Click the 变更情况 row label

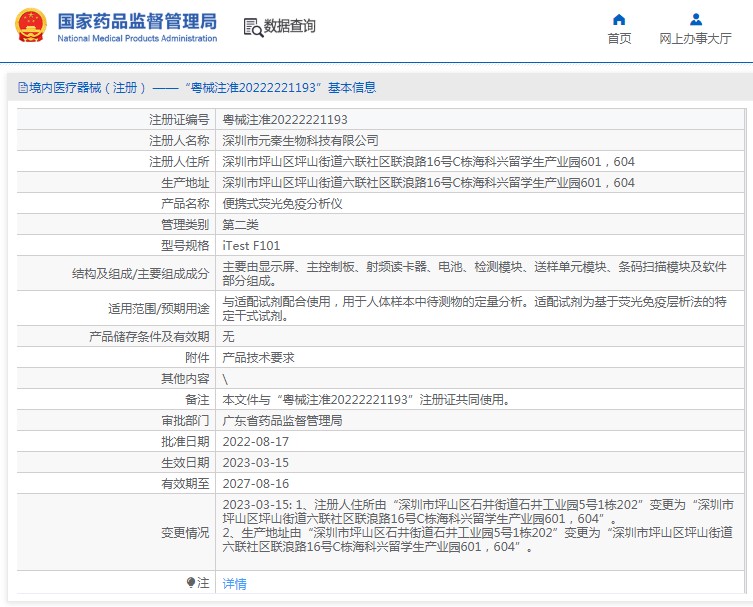(185, 533)
